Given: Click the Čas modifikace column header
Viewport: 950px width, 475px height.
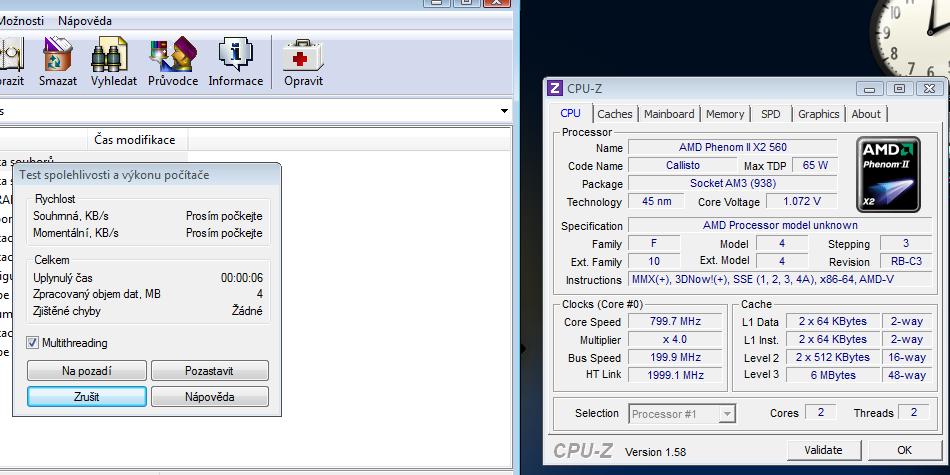Looking at the screenshot, I should [138, 140].
